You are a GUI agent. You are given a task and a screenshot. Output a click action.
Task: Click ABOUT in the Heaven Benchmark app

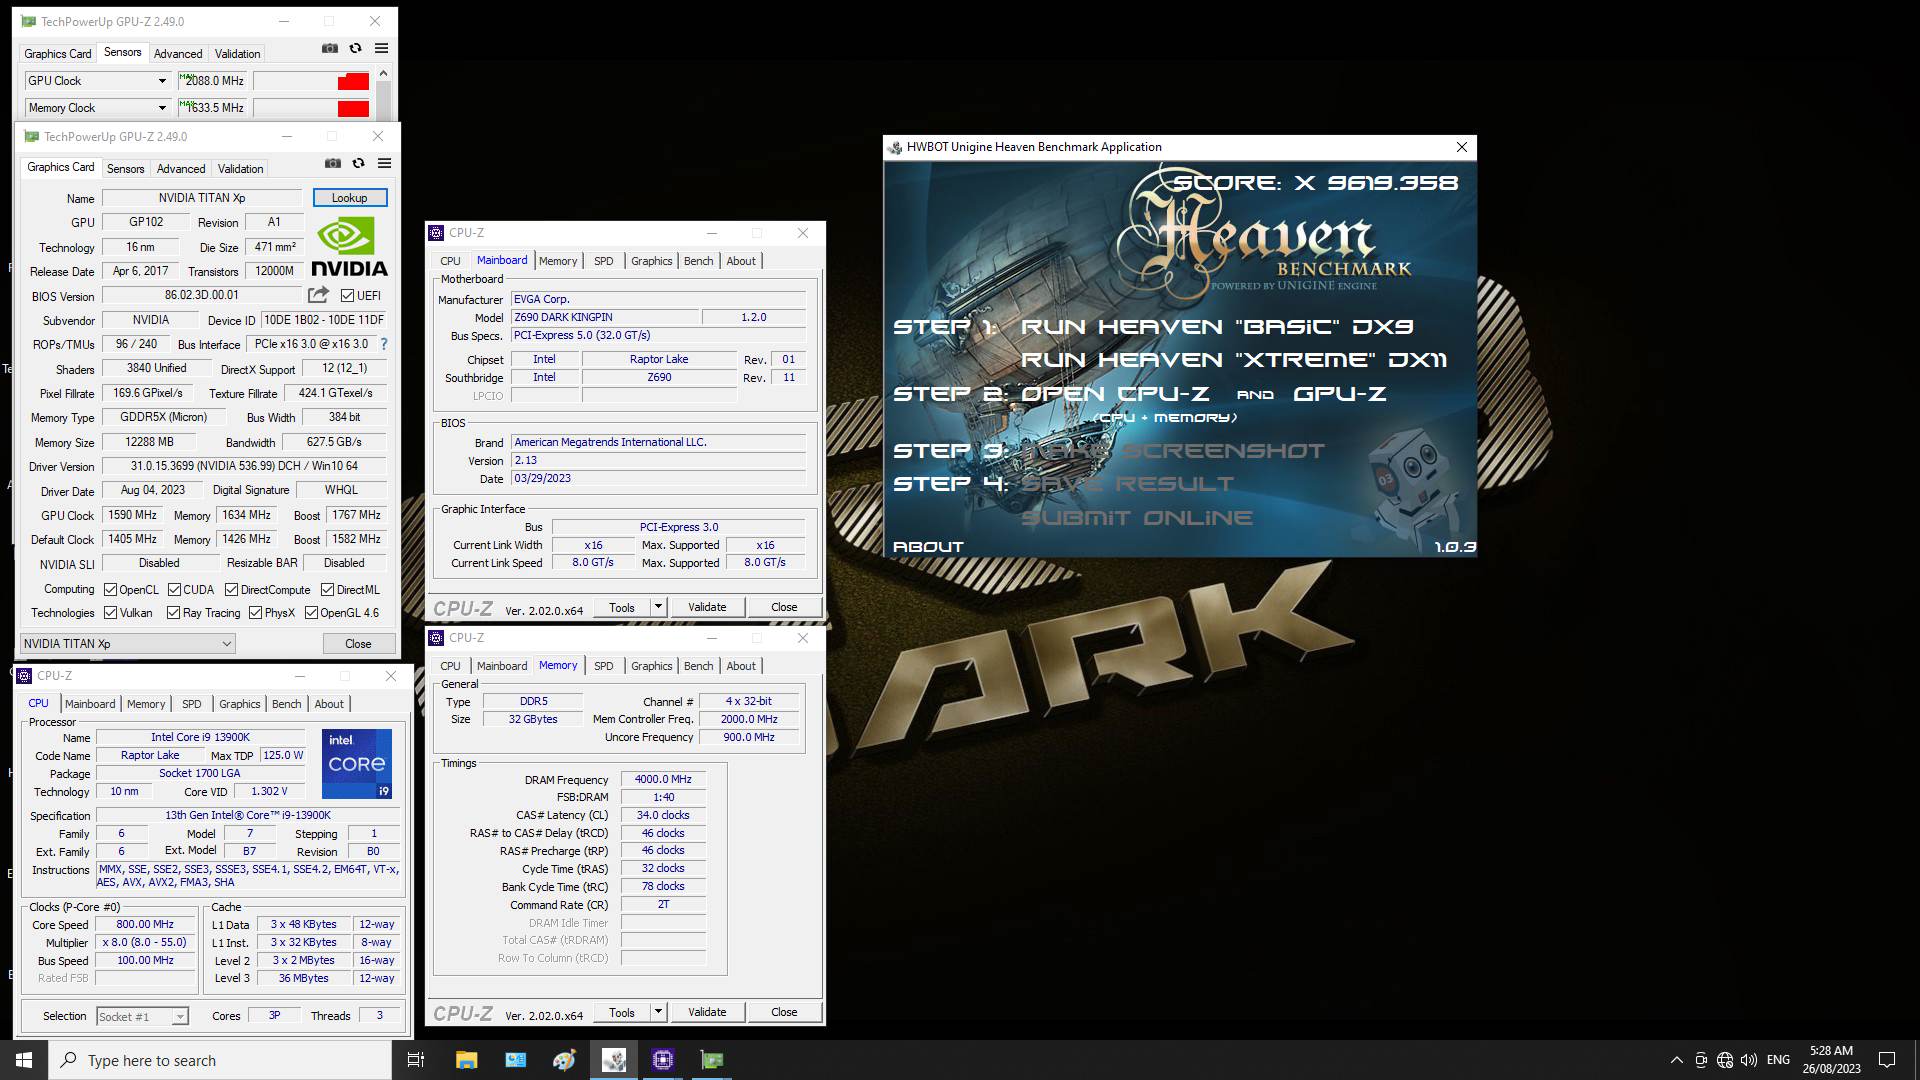pyautogui.click(x=928, y=547)
